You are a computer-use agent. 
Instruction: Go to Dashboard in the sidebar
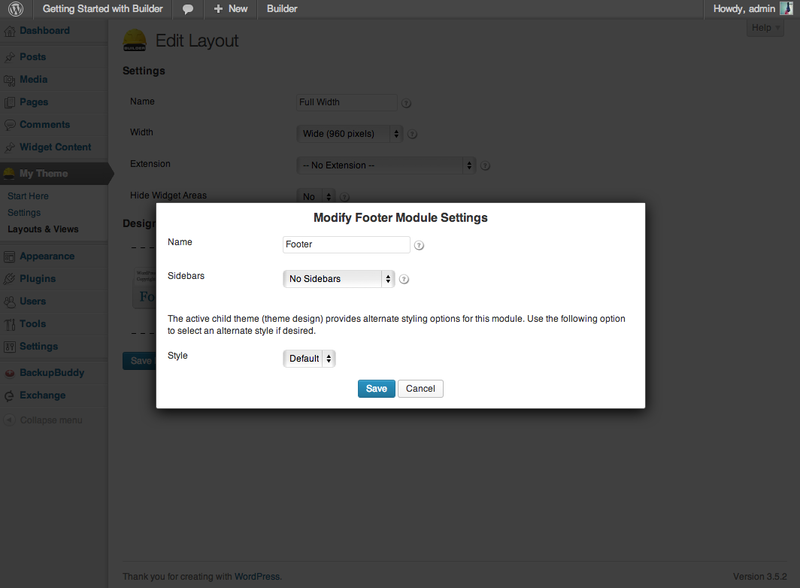[x=44, y=31]
